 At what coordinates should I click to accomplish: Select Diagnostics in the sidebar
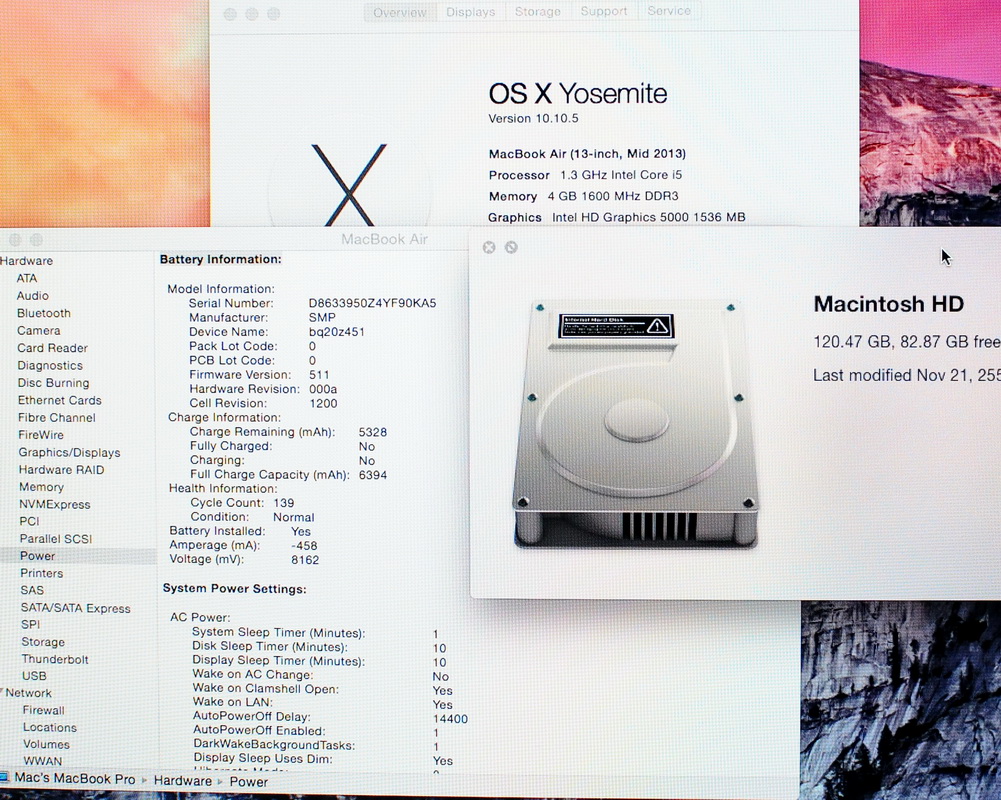pos(50,365)
